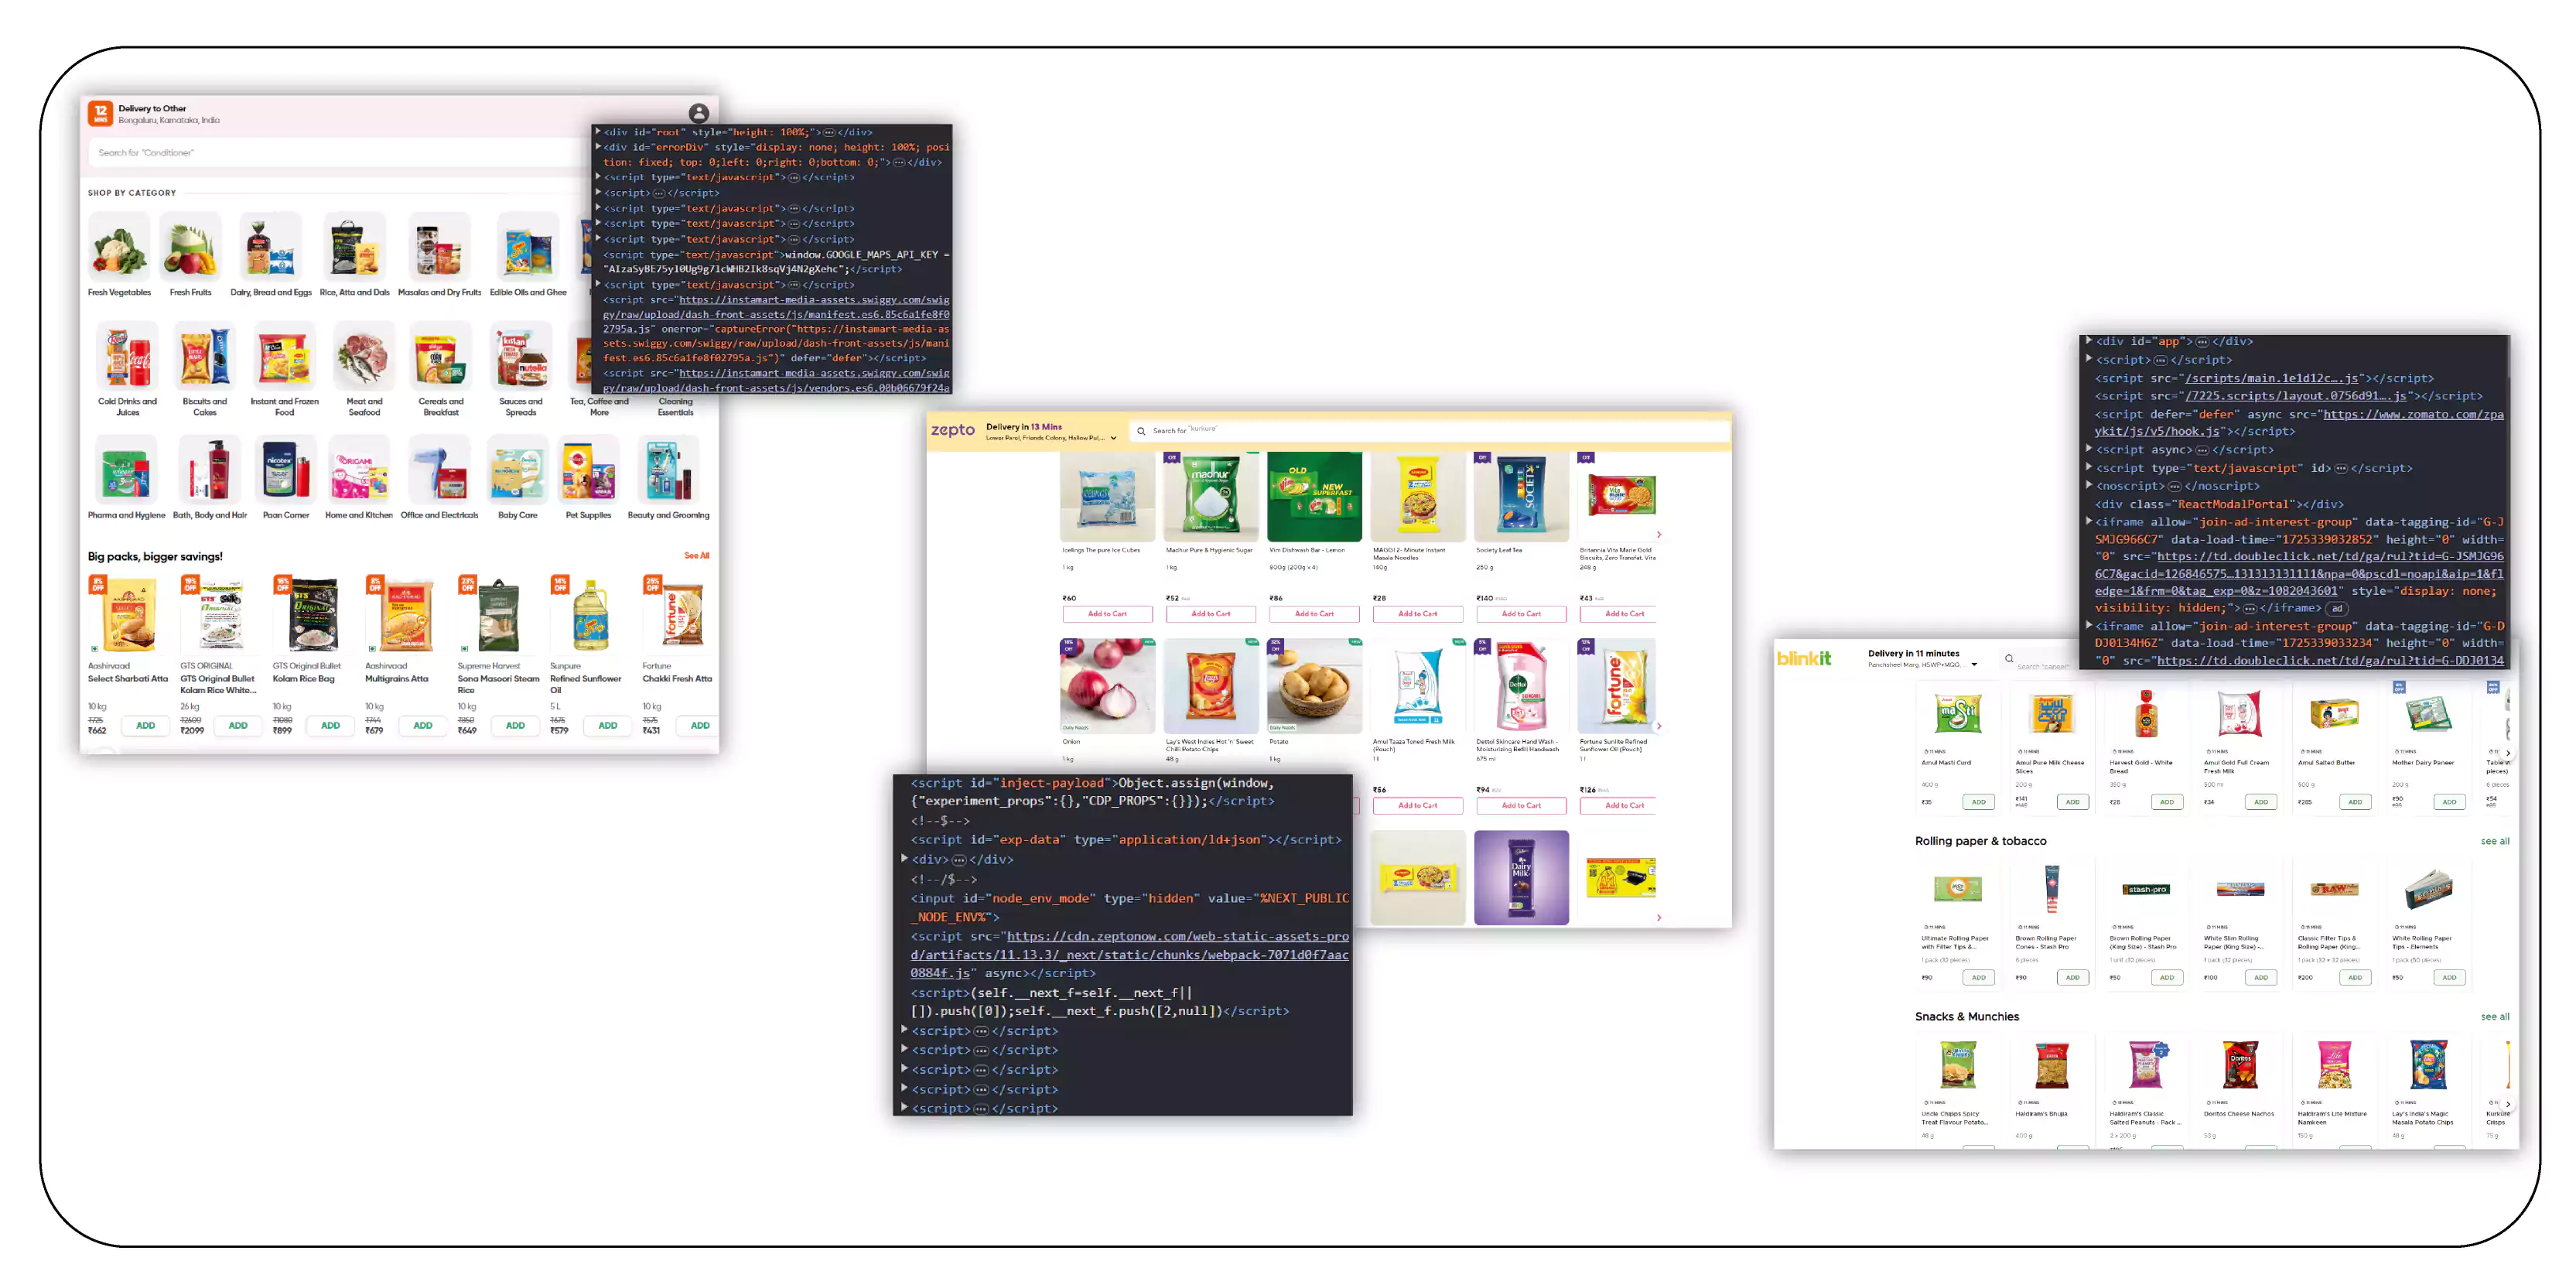Image resolution: width=2576 pixels, height=1278 pixels.
Task: Click the Instamart search for Conditioner field
Action: pos(340,153)
